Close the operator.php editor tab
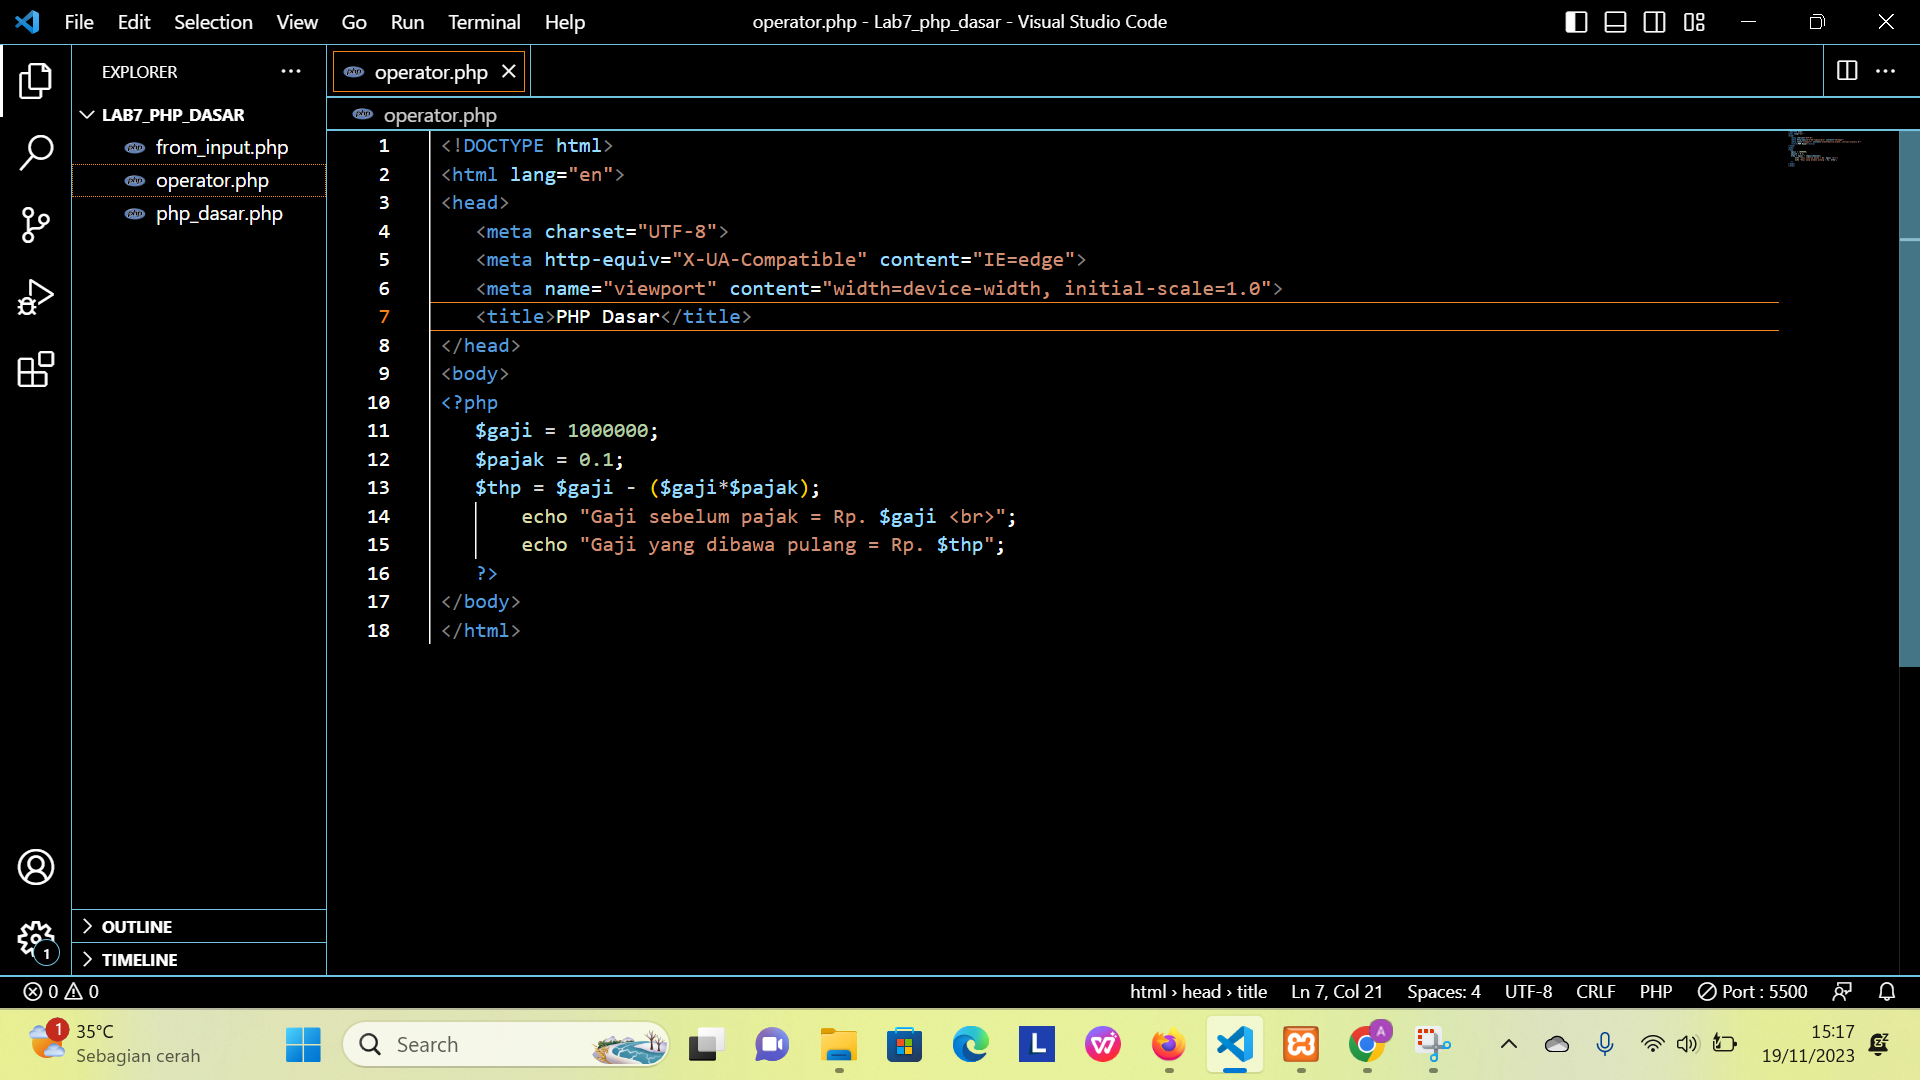The image size is (1920, 1080). point(508,71)
